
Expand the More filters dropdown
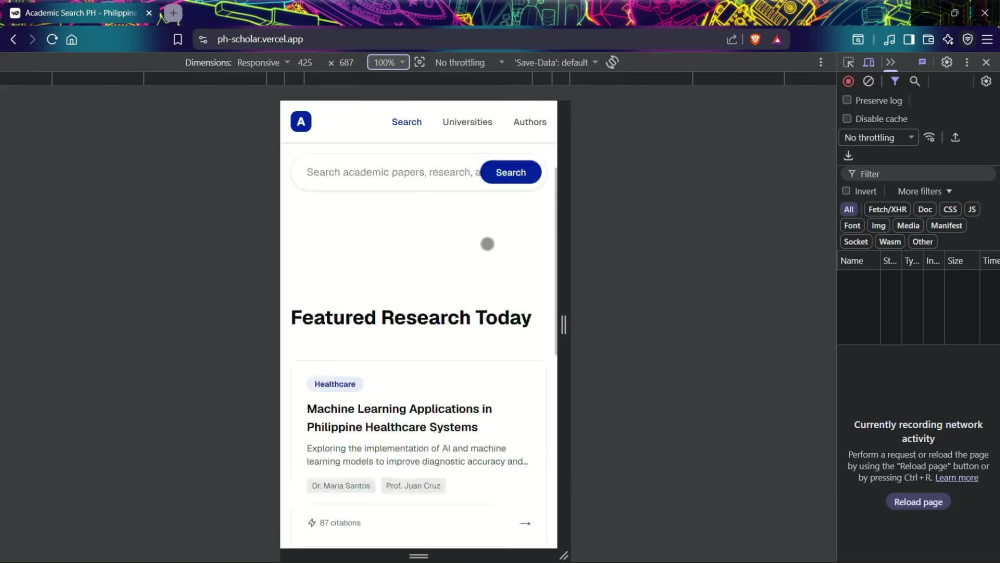click(x=925, y=191)
